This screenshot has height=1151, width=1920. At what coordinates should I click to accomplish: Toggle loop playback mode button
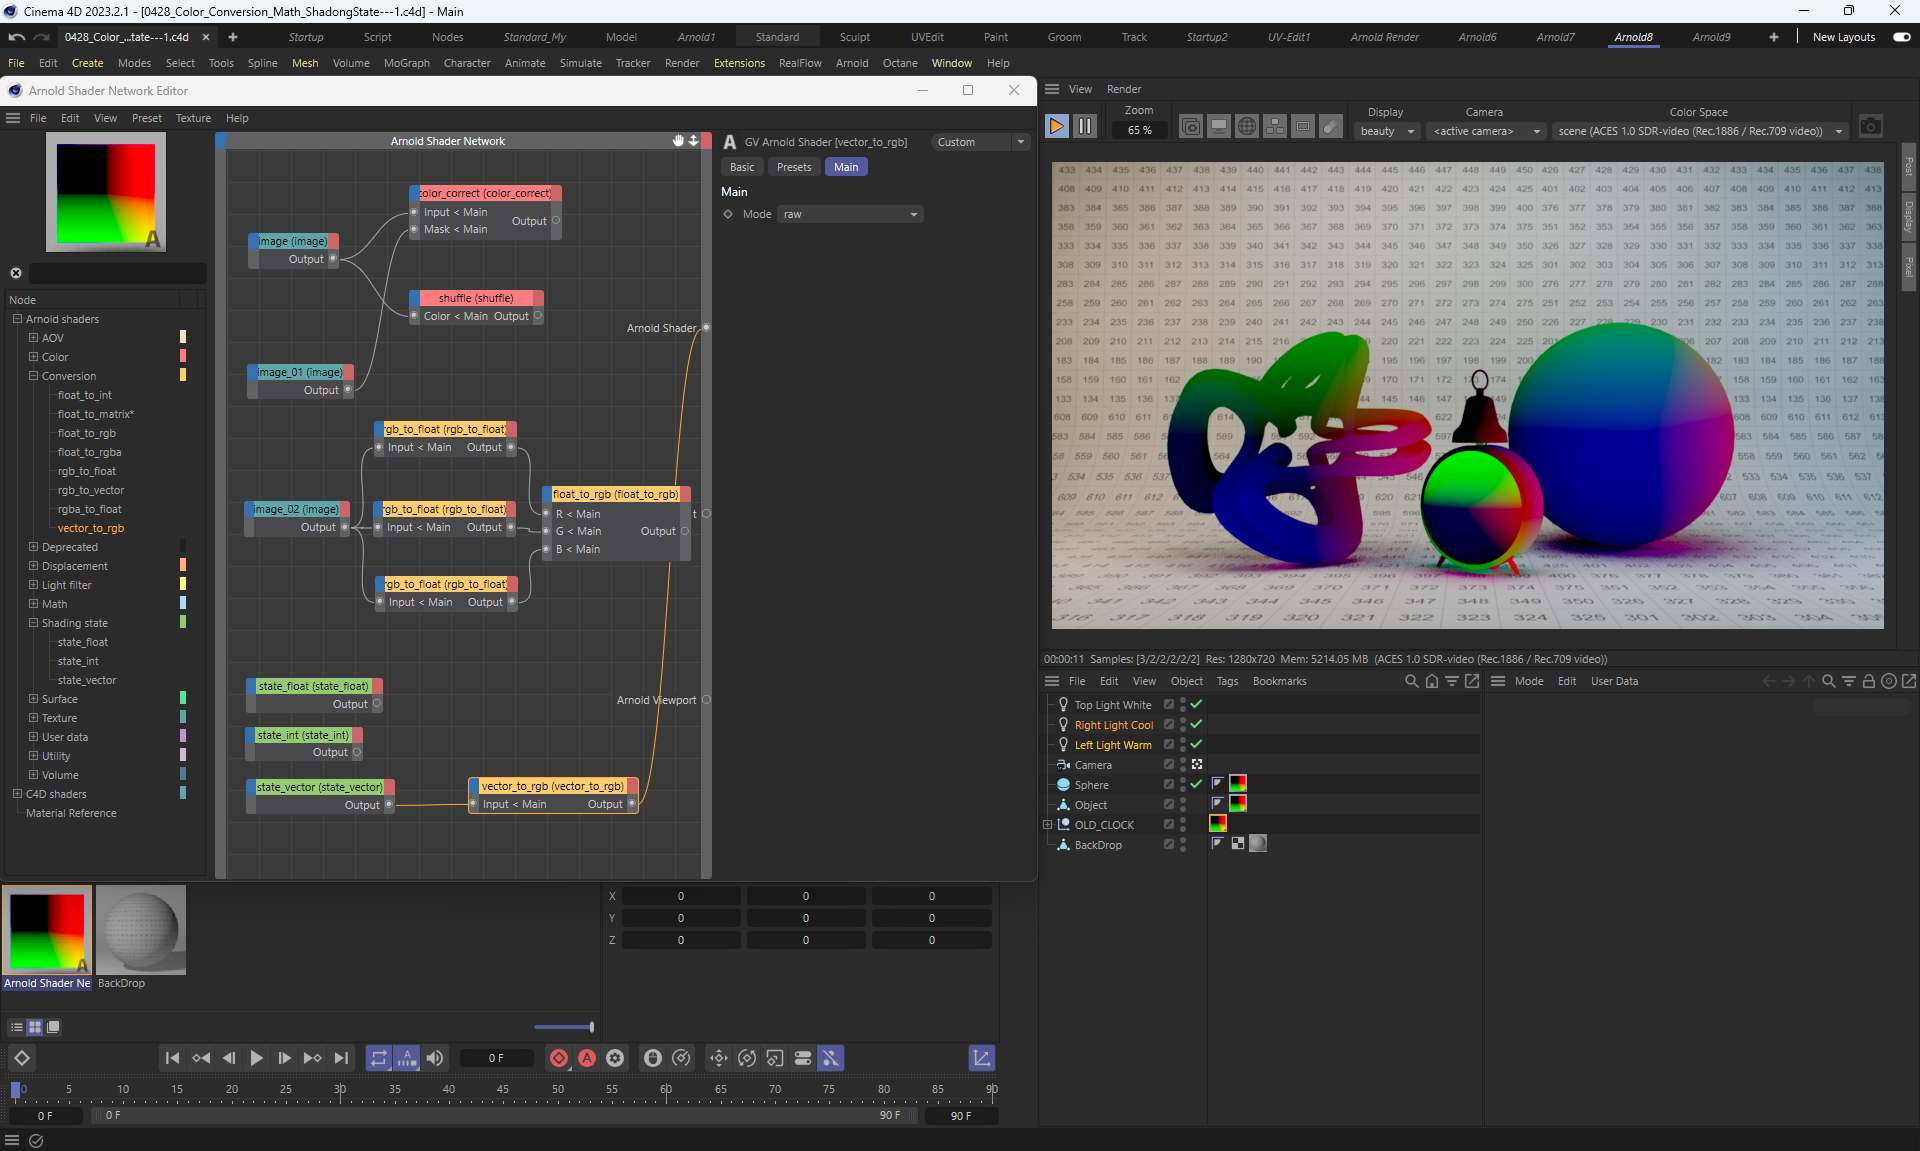(378, 1058)
